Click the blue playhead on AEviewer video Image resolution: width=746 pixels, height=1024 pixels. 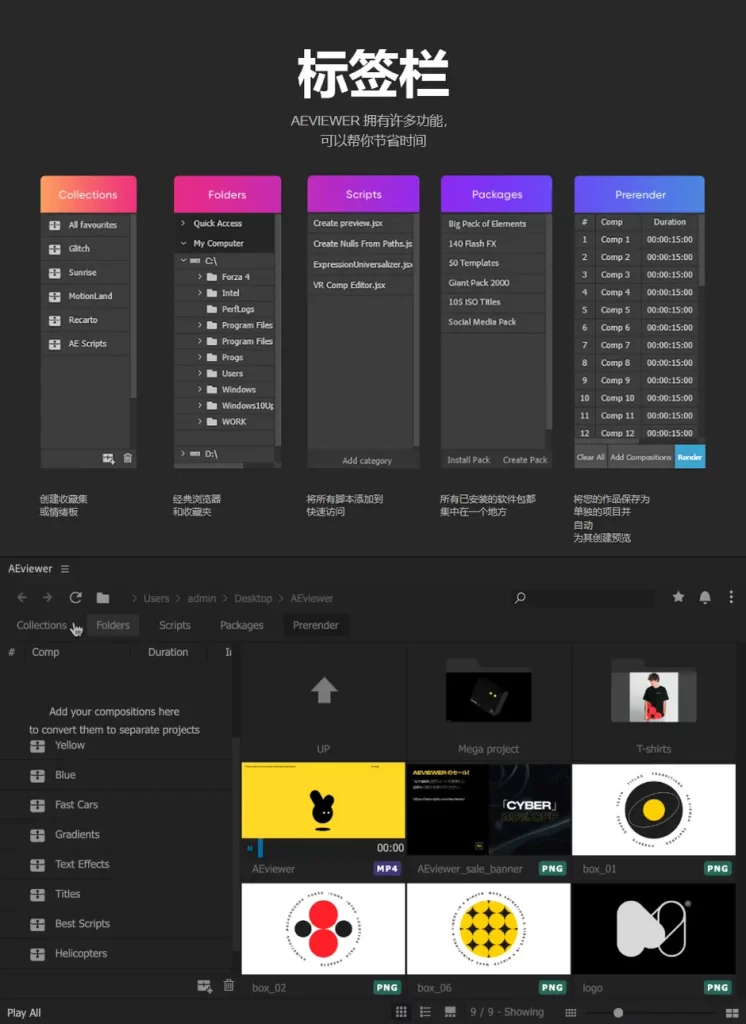coord(261,848)
